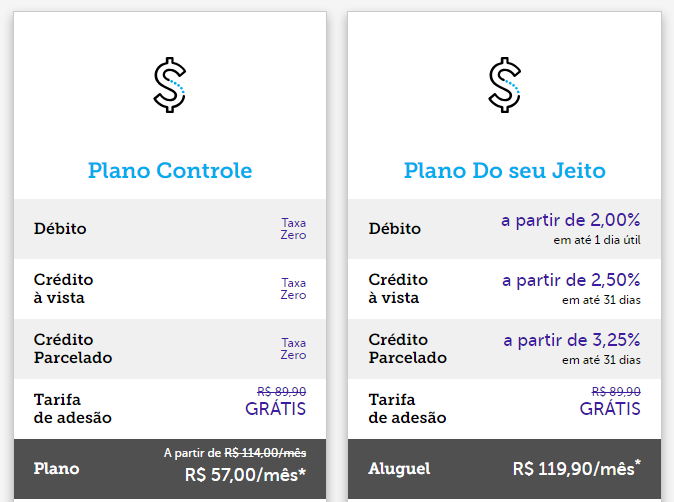Viewport: 674px width, 502px height.
Task: Click Taxa Zero for Crédito à vista
Action: (294, 289)
